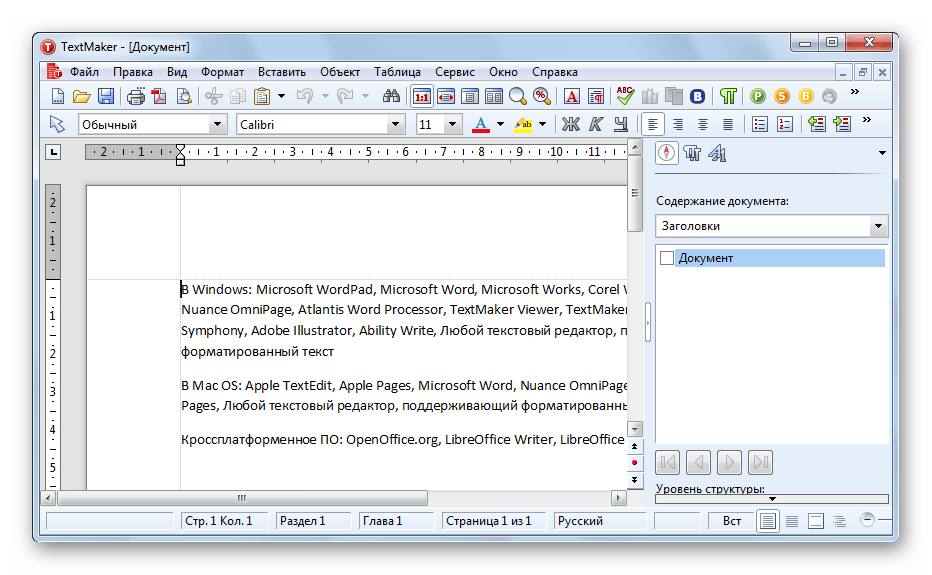
Task: Click the Save document floppy disk icon
Action: coord(105,96)
